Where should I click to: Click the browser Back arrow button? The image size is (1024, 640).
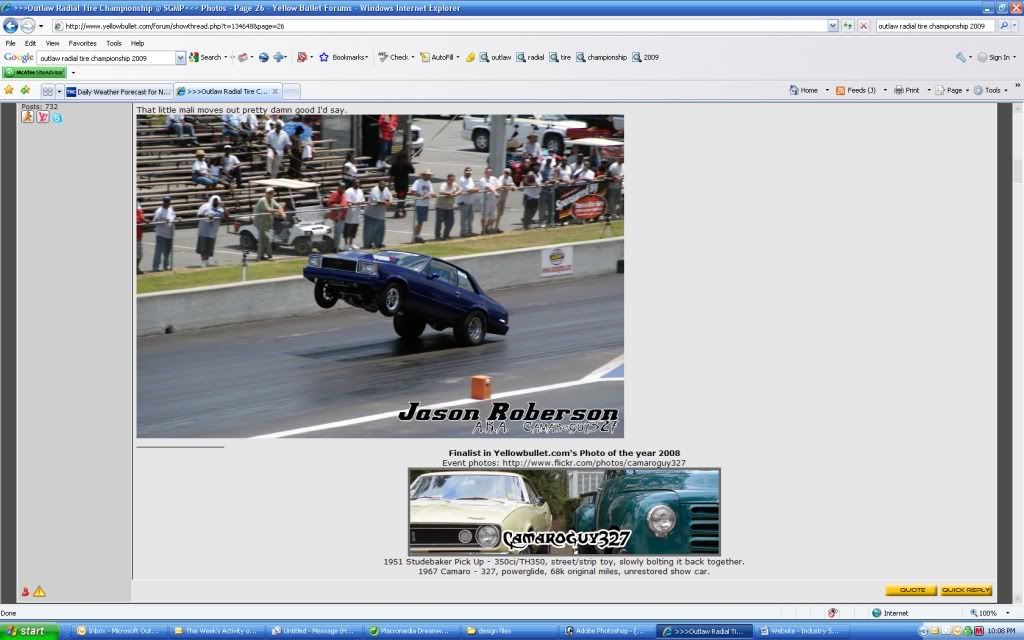click(x=11, y=26)
